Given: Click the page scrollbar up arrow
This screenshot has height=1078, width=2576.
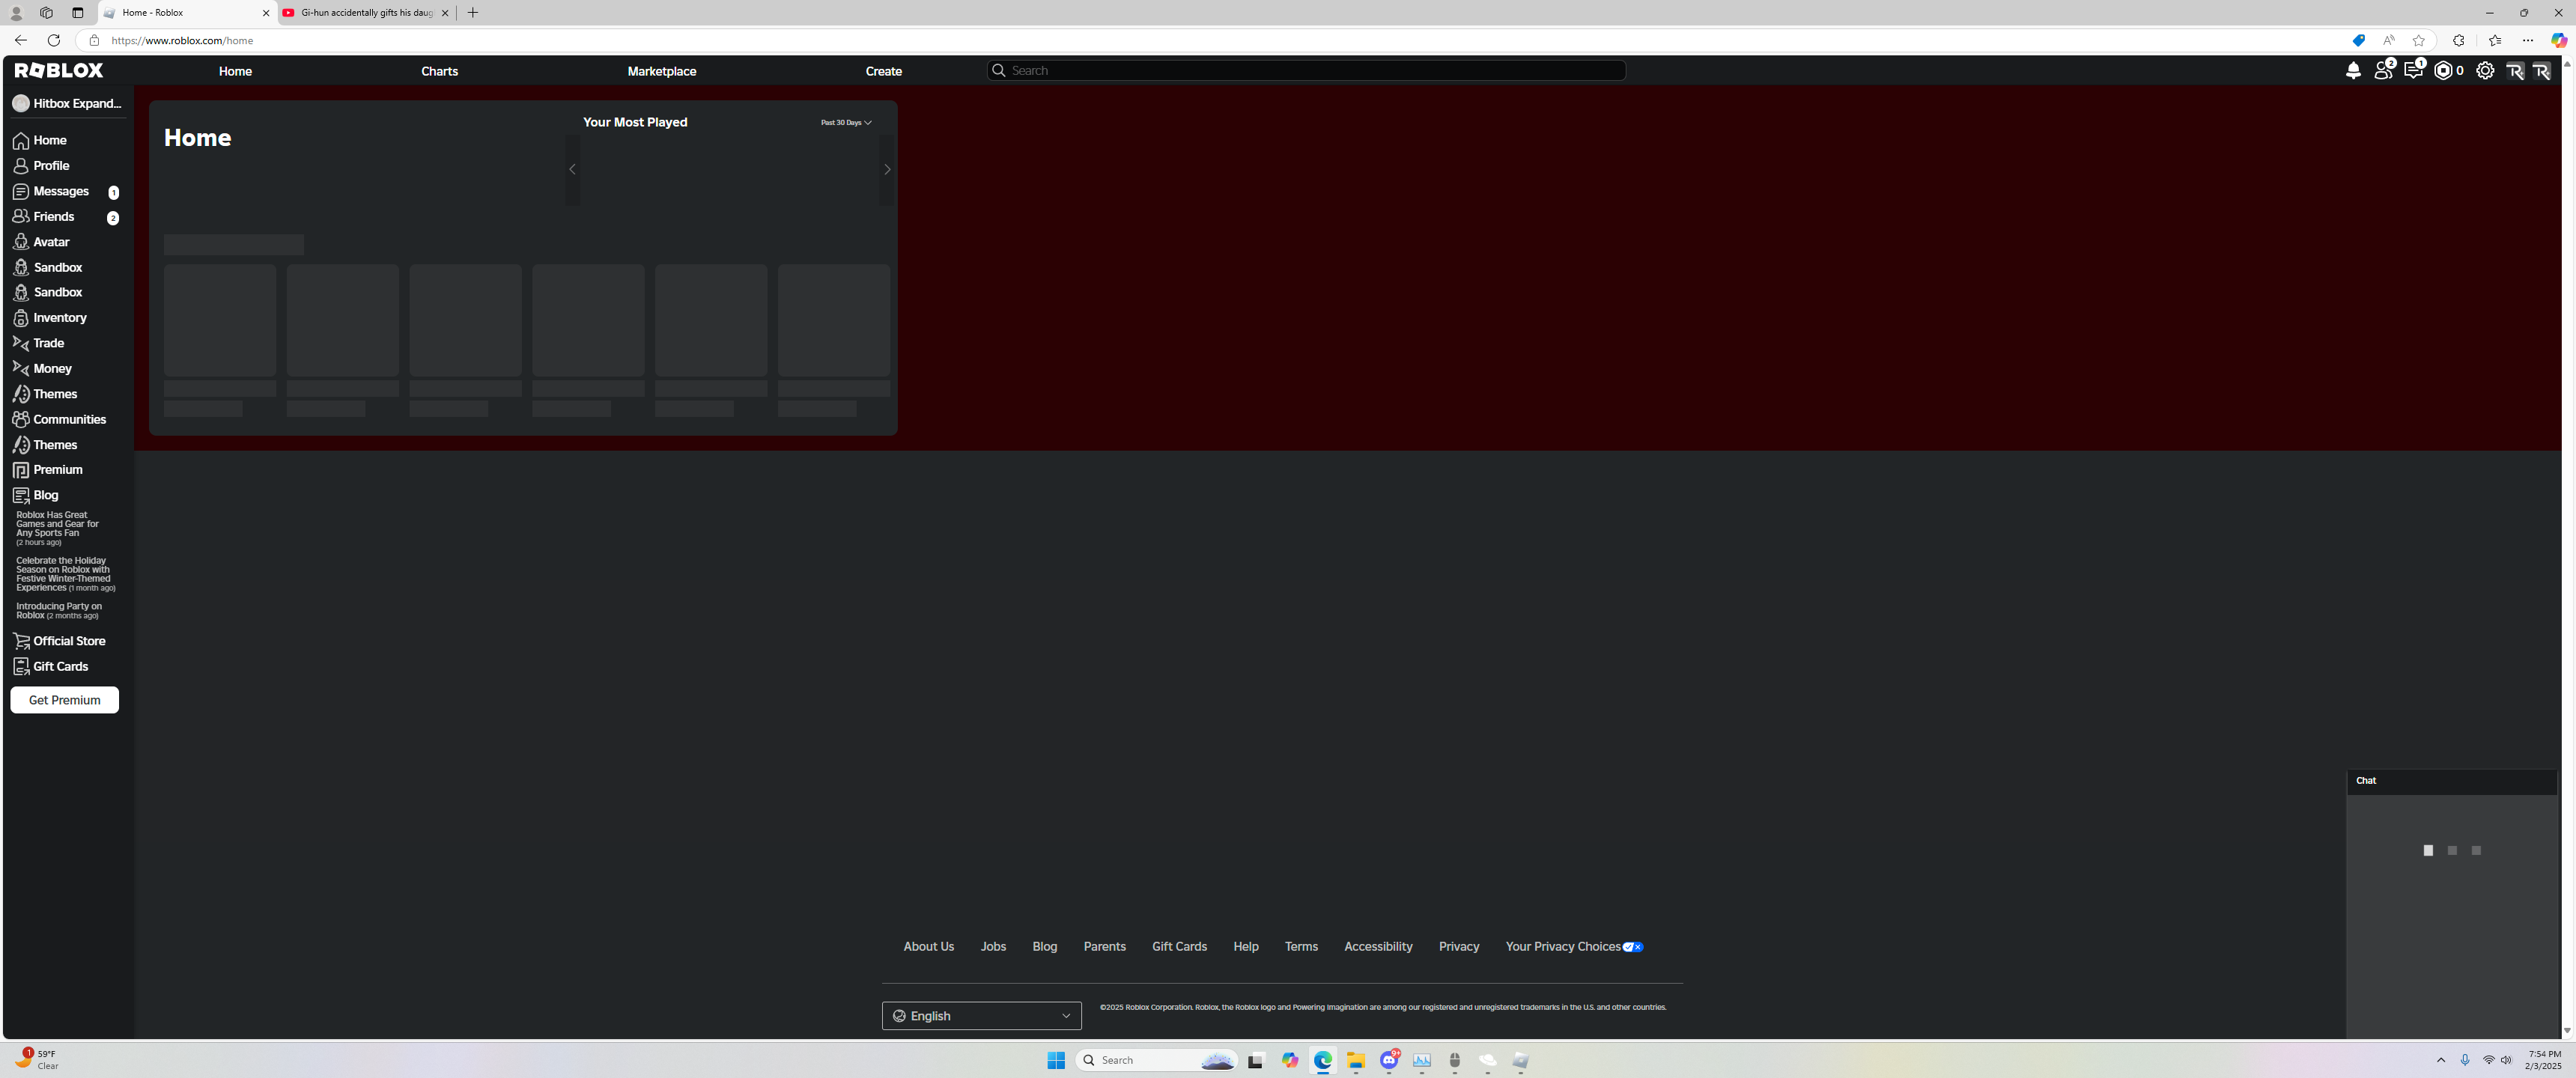Looking at the screenshot, I should pyautogui.click(x=2566, y=64).
